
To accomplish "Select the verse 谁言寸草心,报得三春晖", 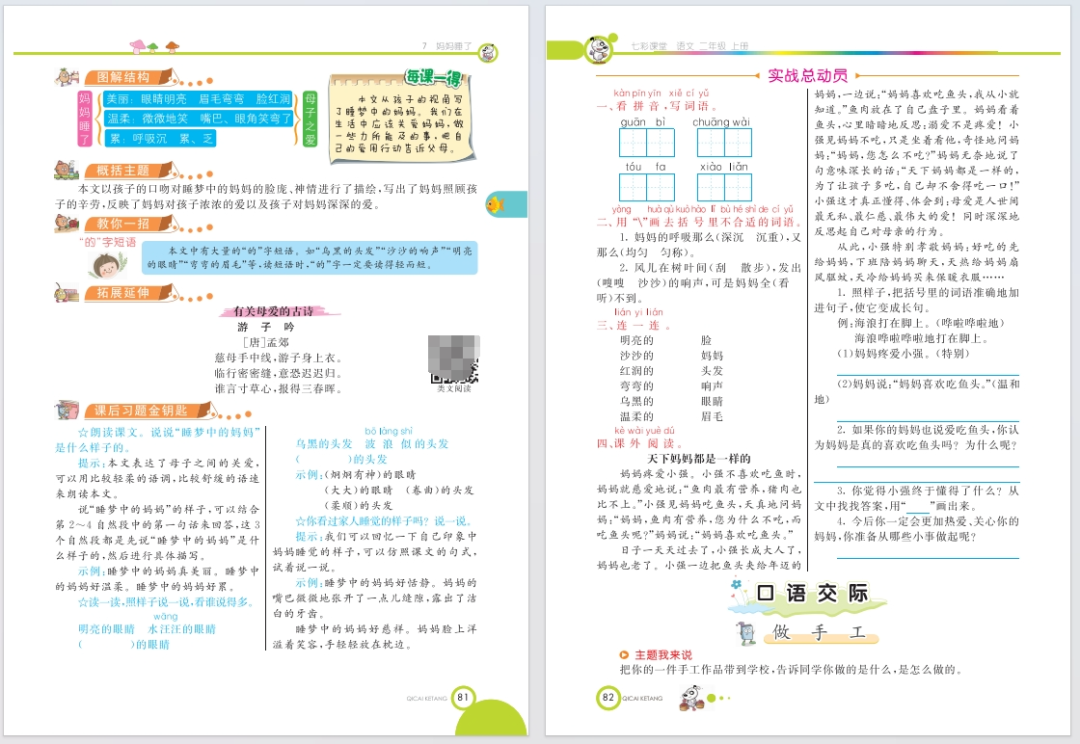I will click(278, 388).
